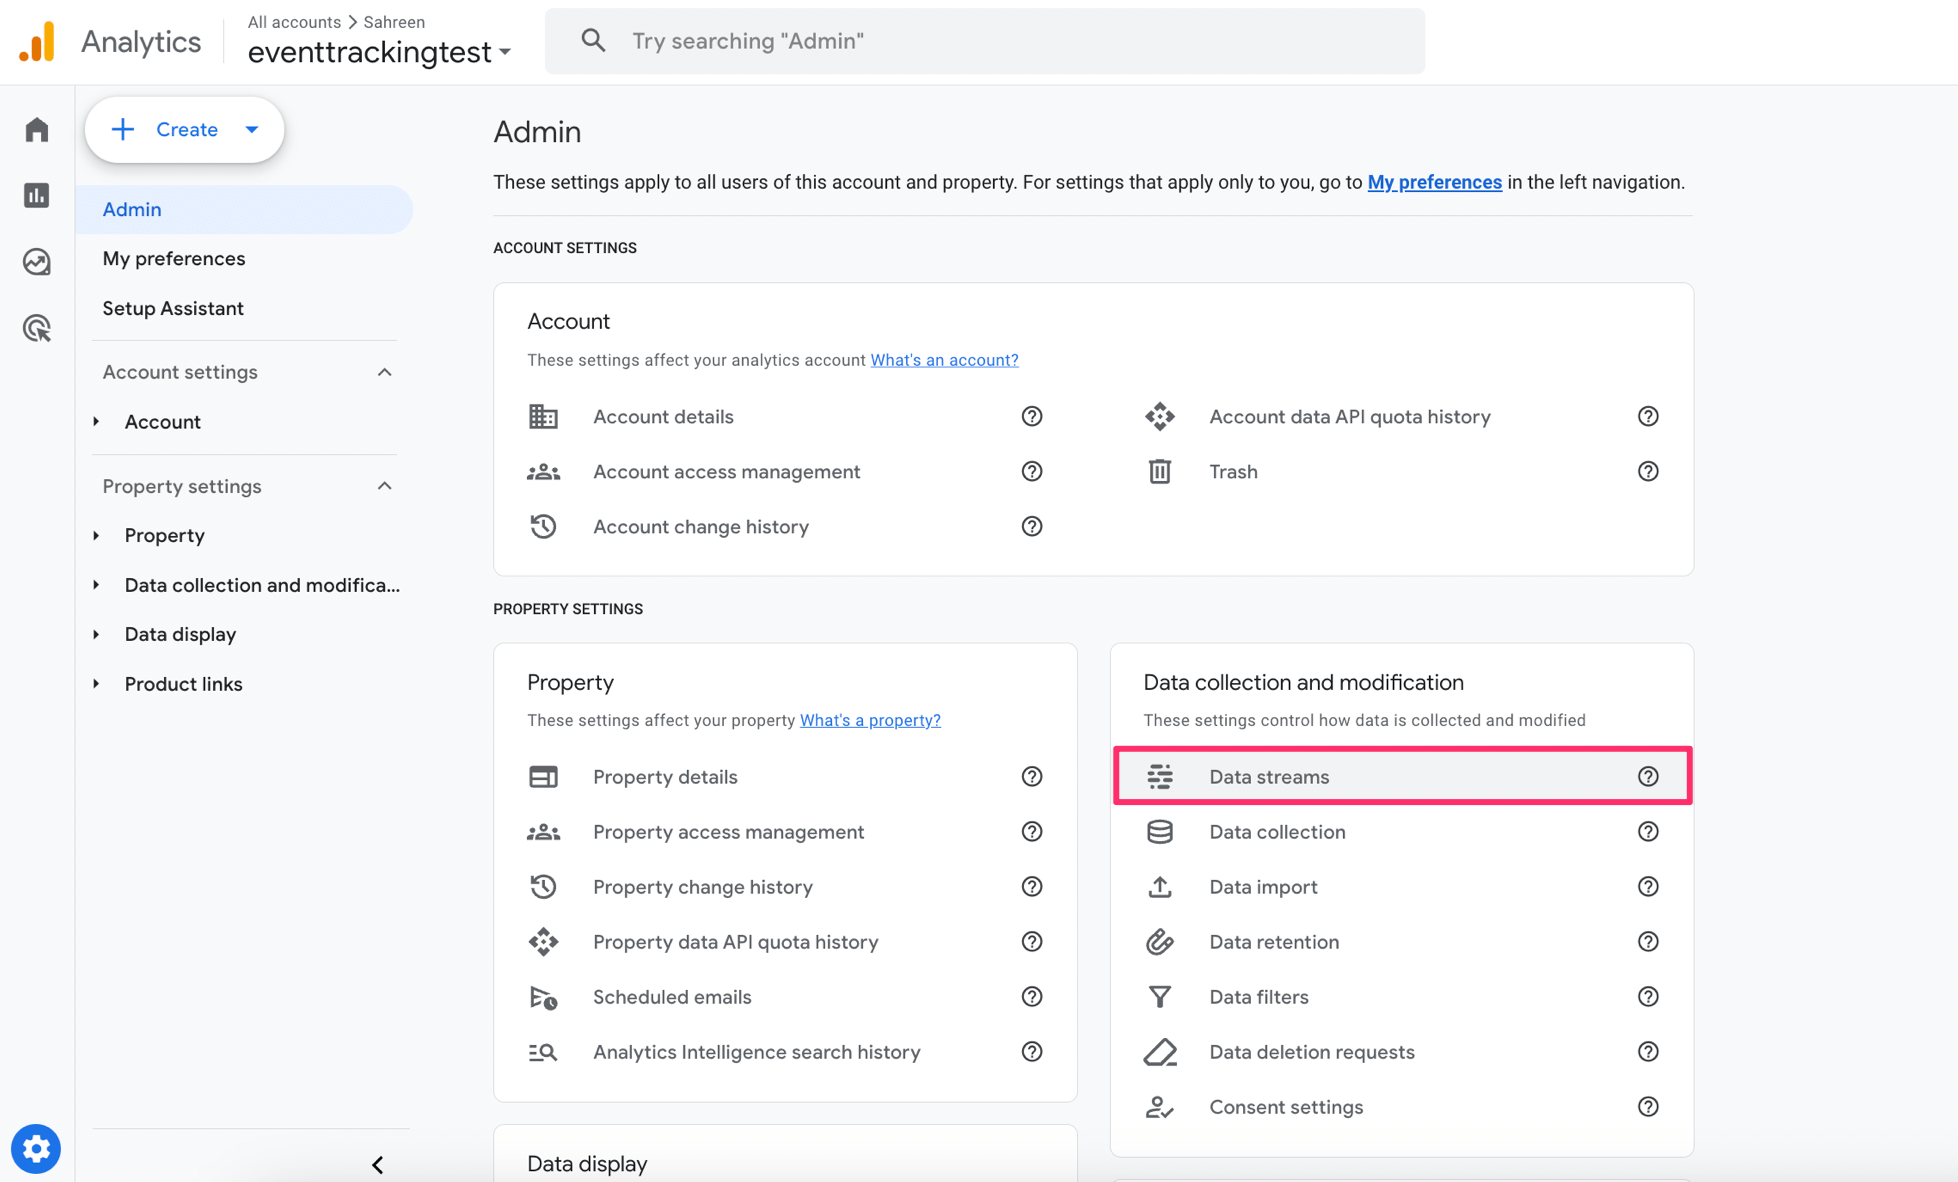The height and width of the screenshot is (1182, 1958).
Task: Follow the "What's an account?" link
Action: (x=943, y=360)
